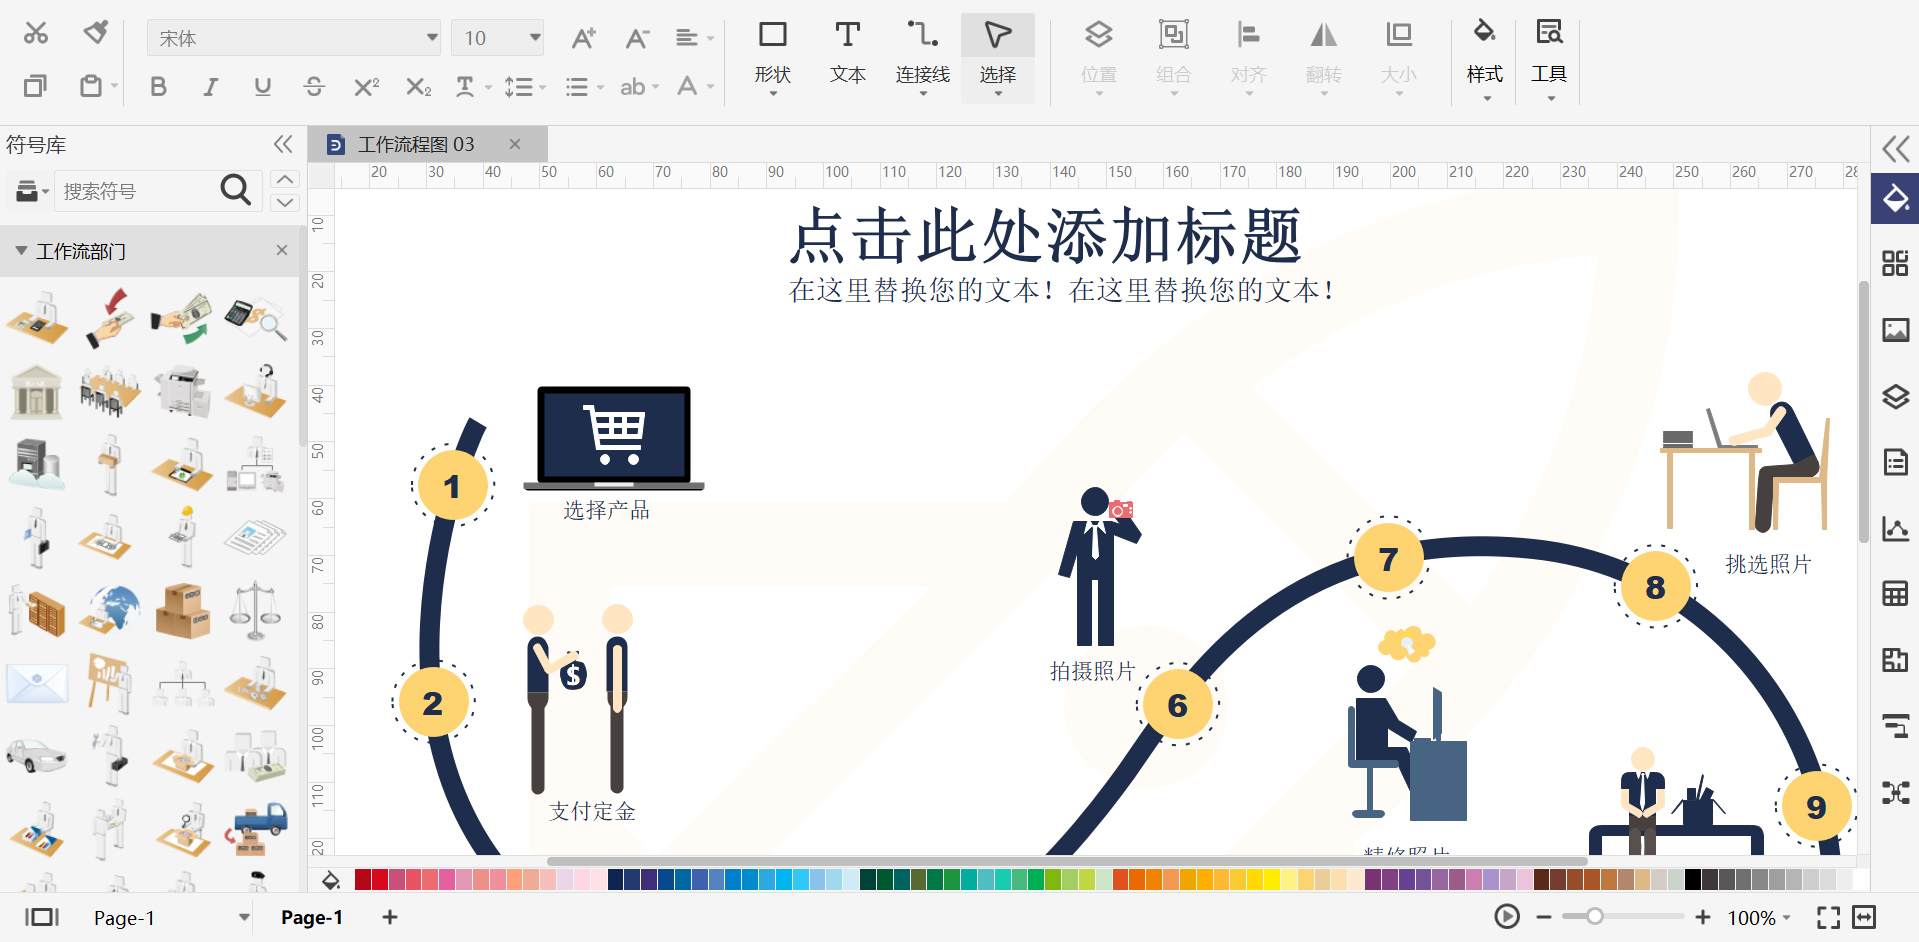Click the zoom slider handle
The width and height of the screenshot is (1919, 942).
point(1595,916)
